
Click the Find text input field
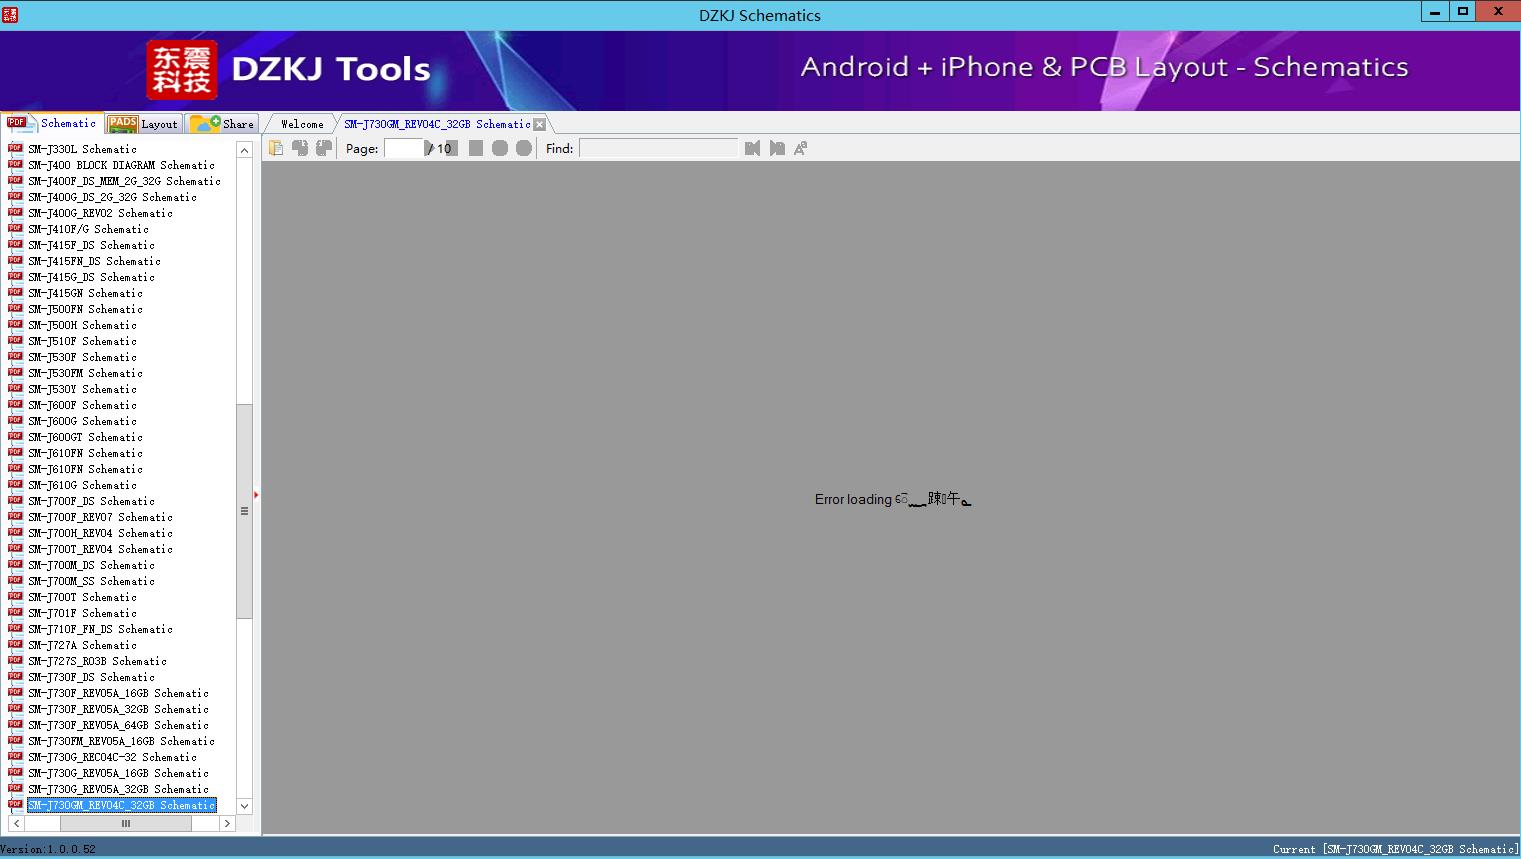658,148
